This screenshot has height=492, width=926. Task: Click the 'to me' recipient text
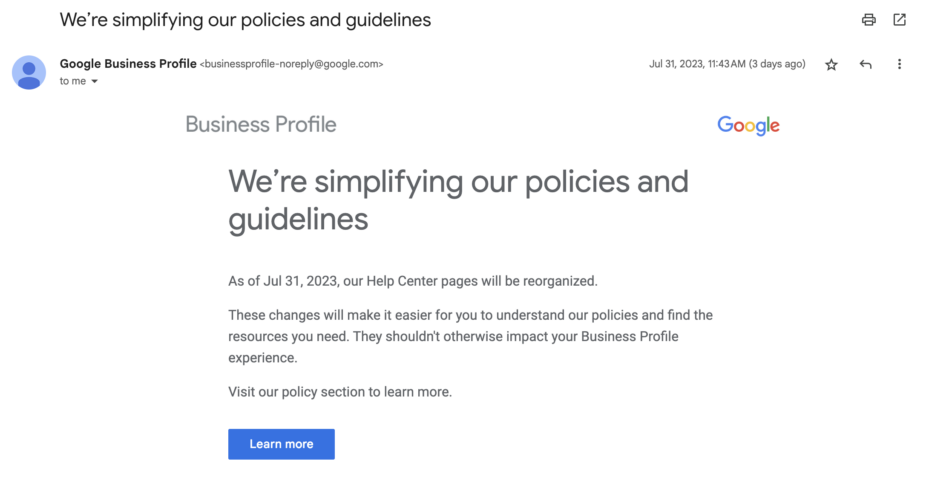click(x=73, y=82)
